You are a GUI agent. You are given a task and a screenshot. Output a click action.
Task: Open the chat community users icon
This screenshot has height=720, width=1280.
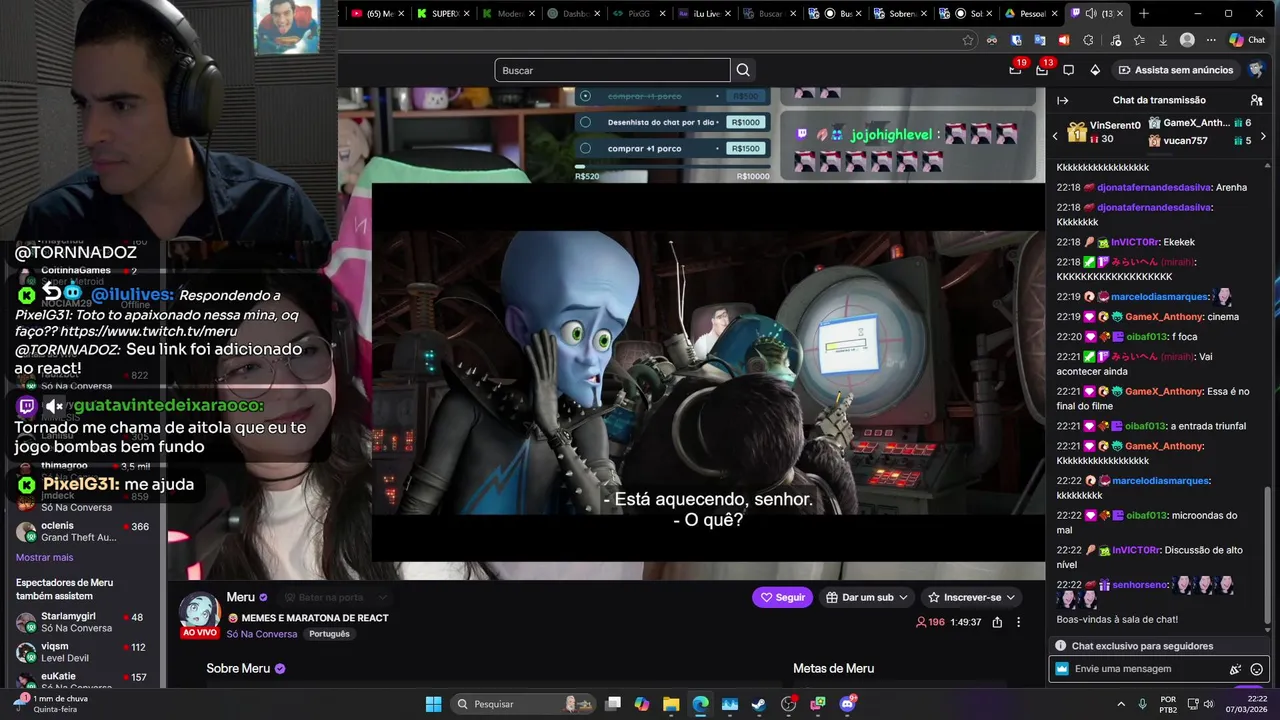(x=1256, y=100)
